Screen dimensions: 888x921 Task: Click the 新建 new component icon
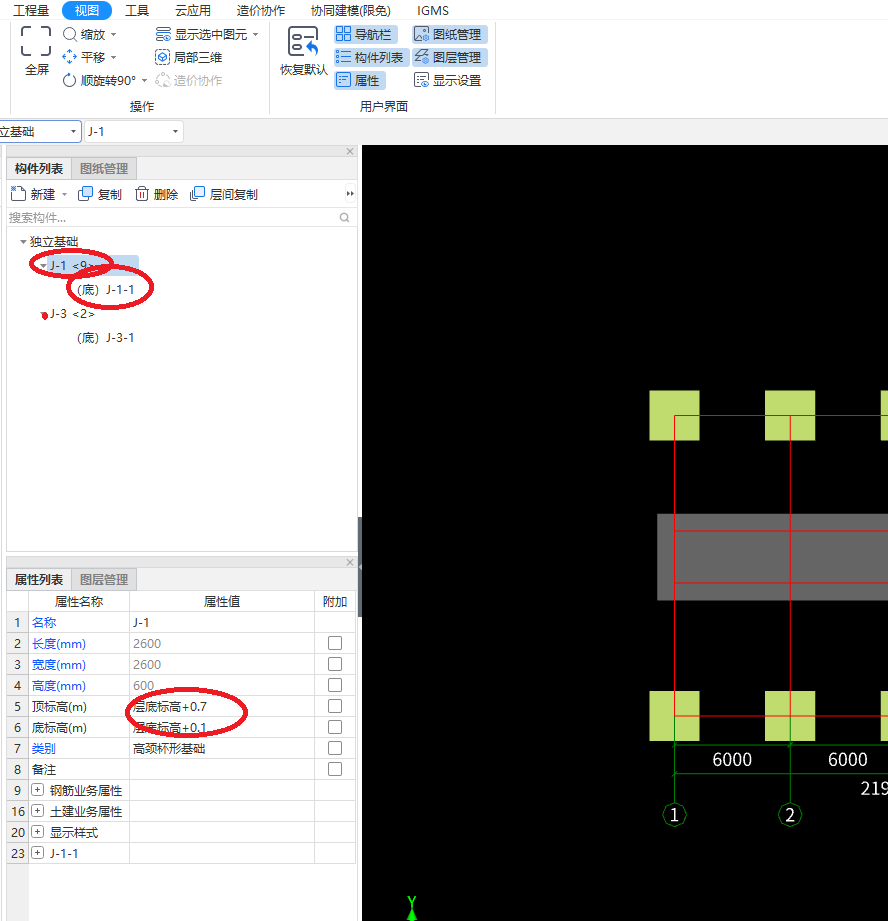18,194
